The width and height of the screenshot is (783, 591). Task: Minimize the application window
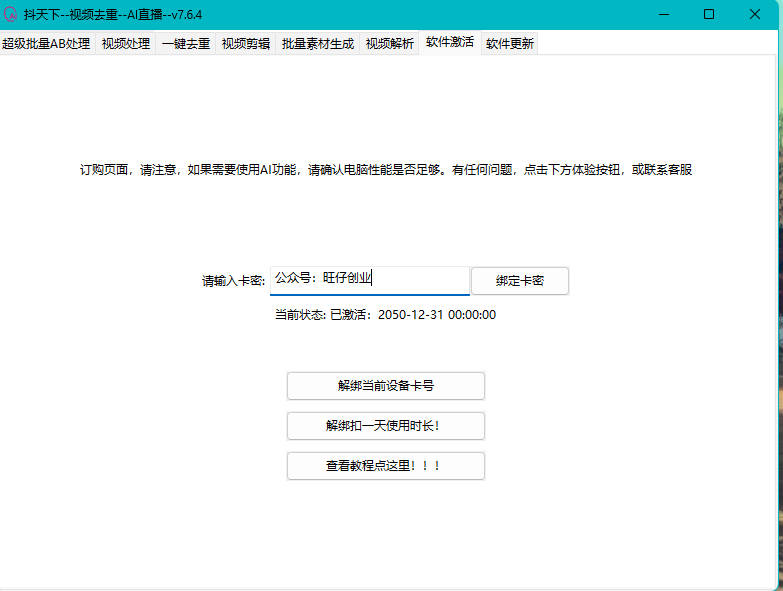(x=663, y=14)
